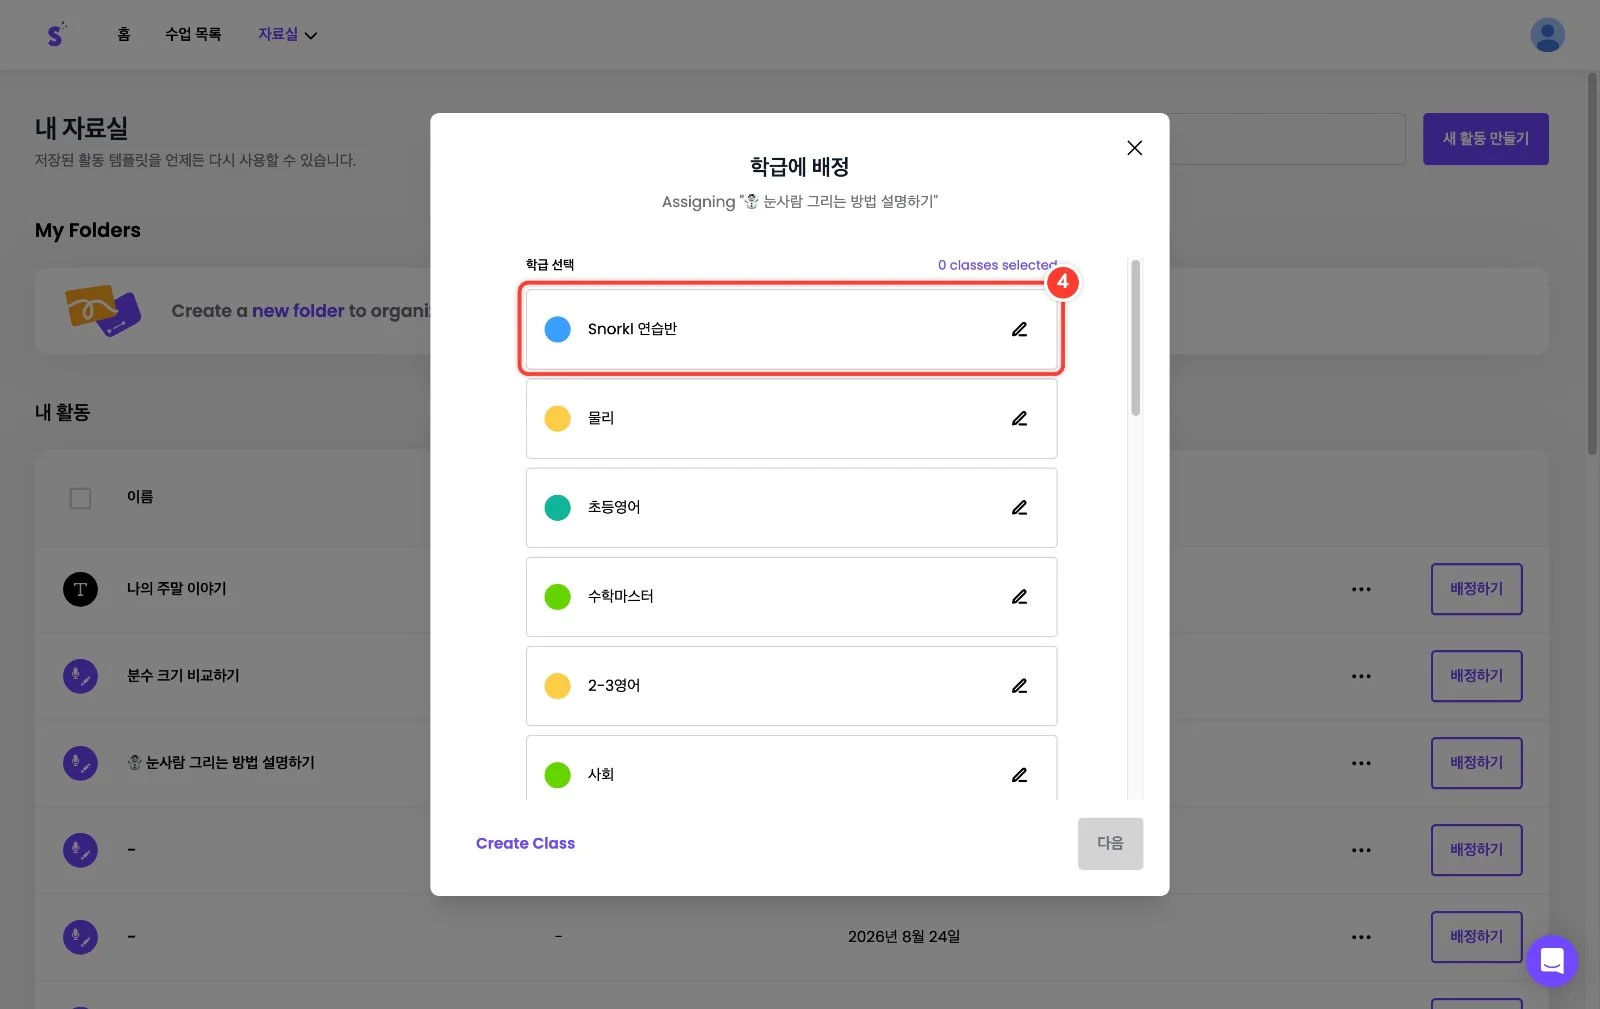Click the 새 활동 만들기 button

(1485, 139)
